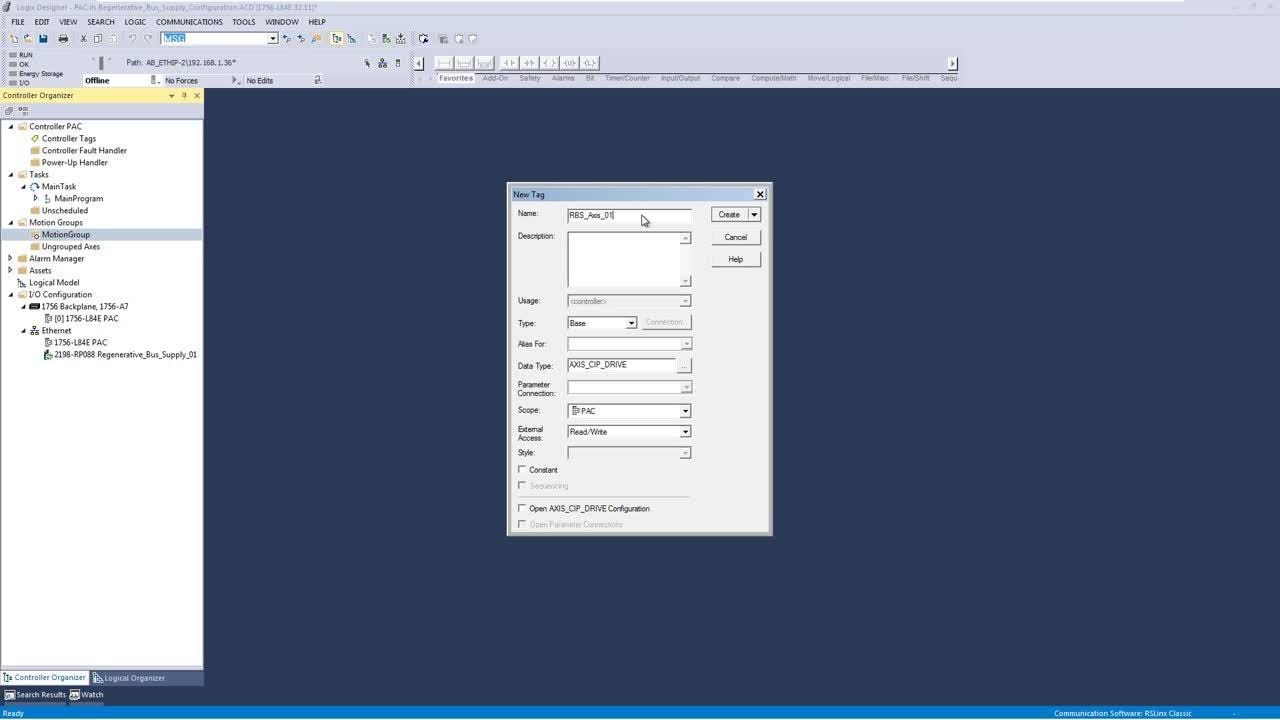The width and height of the screenshot is (1280, 720).
Task: Collapse the Tasks tree node
Action: click(x=11, y=175)
